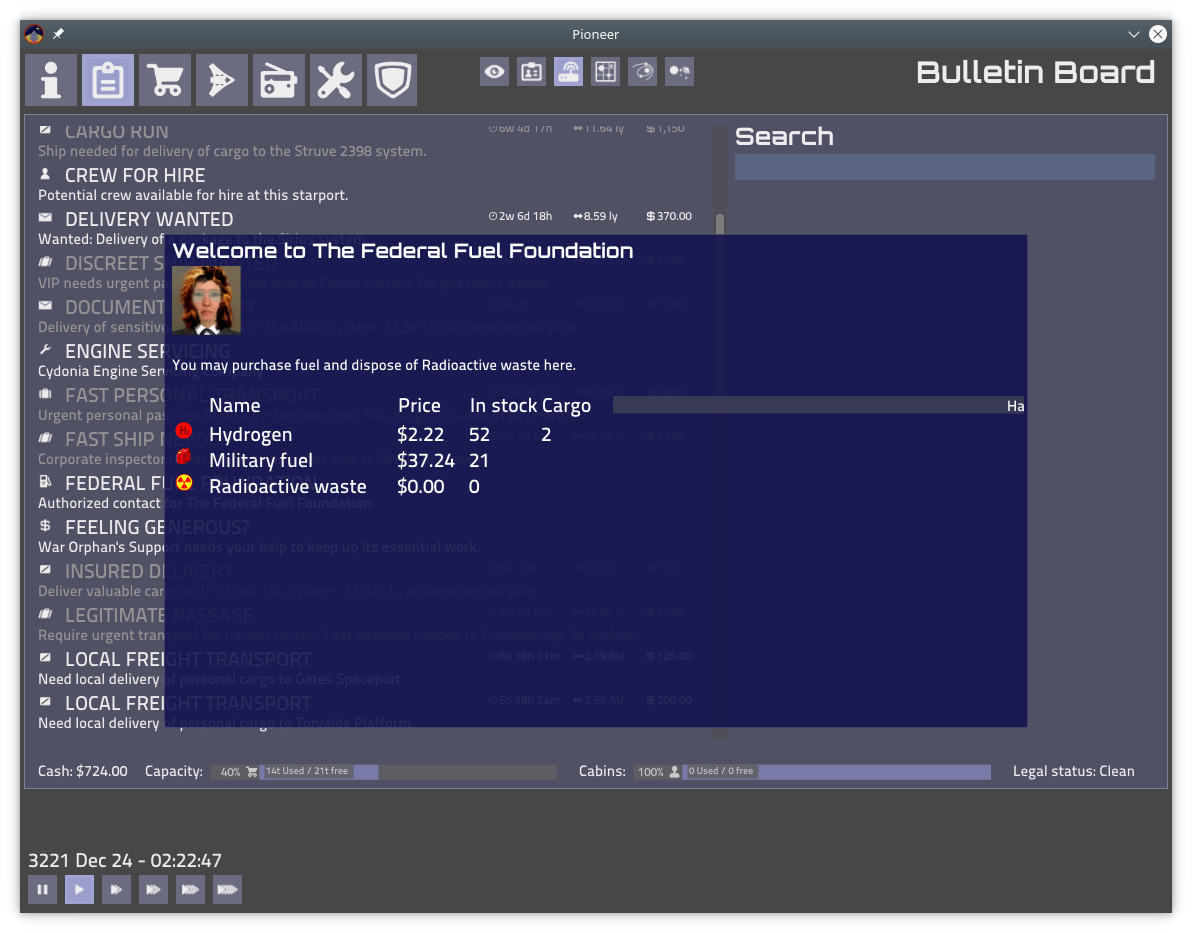
Task: Click the bulletin list scrollbar thumb
Action: click(x=720, y=224)
